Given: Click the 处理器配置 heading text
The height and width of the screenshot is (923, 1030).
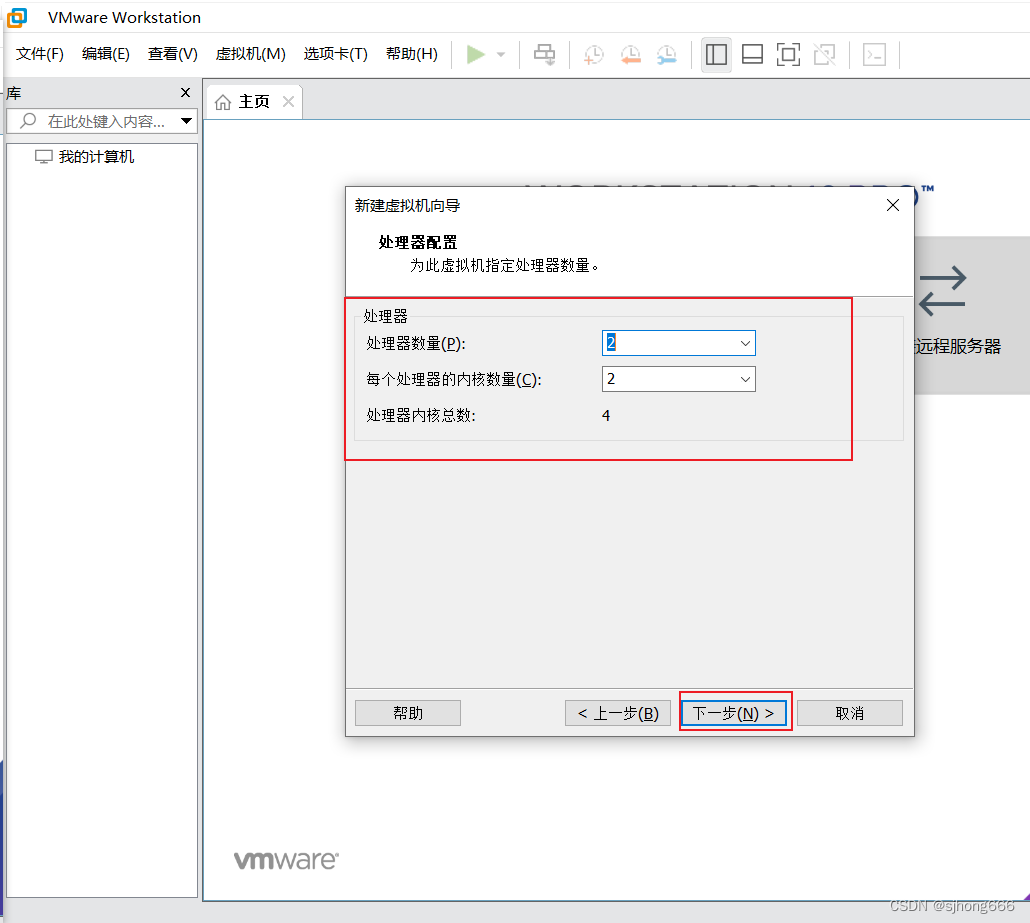Looking at the screenshot, I should coord(418,242).
